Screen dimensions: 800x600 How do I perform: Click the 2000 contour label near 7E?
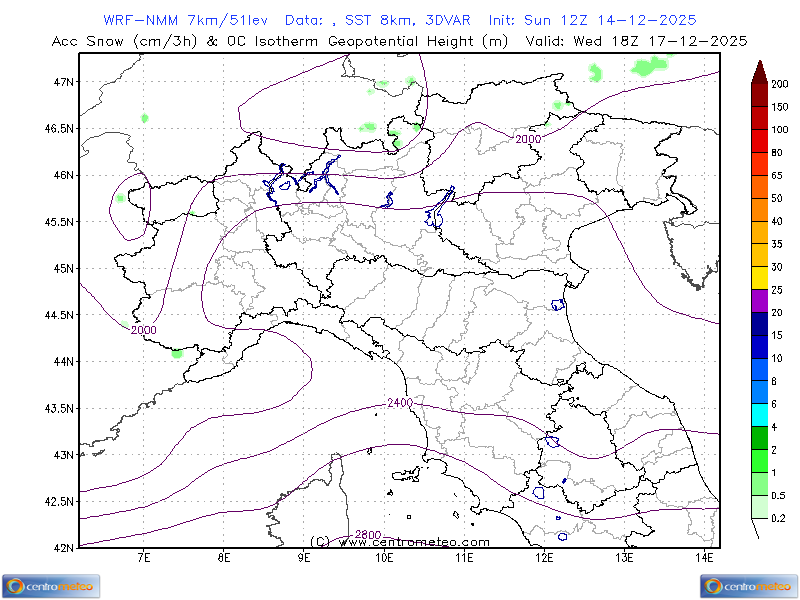[x=143, y=329]
